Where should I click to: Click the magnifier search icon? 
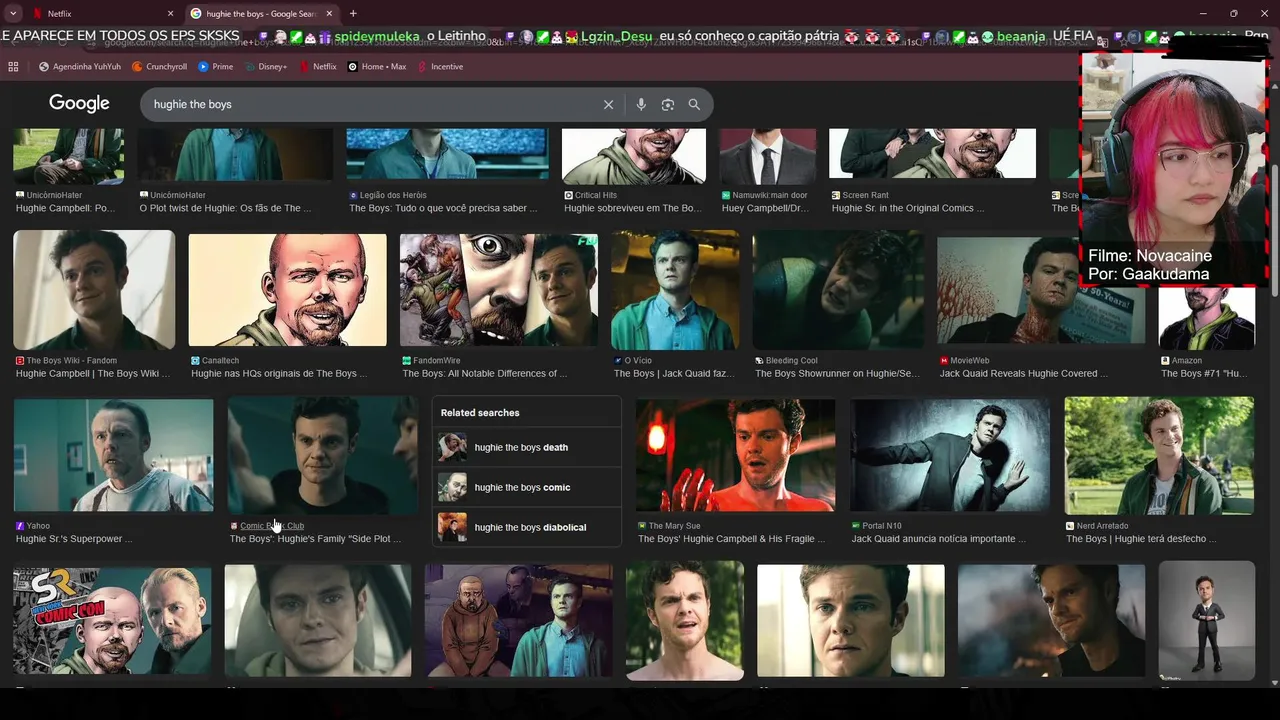(x=694, y=105)
